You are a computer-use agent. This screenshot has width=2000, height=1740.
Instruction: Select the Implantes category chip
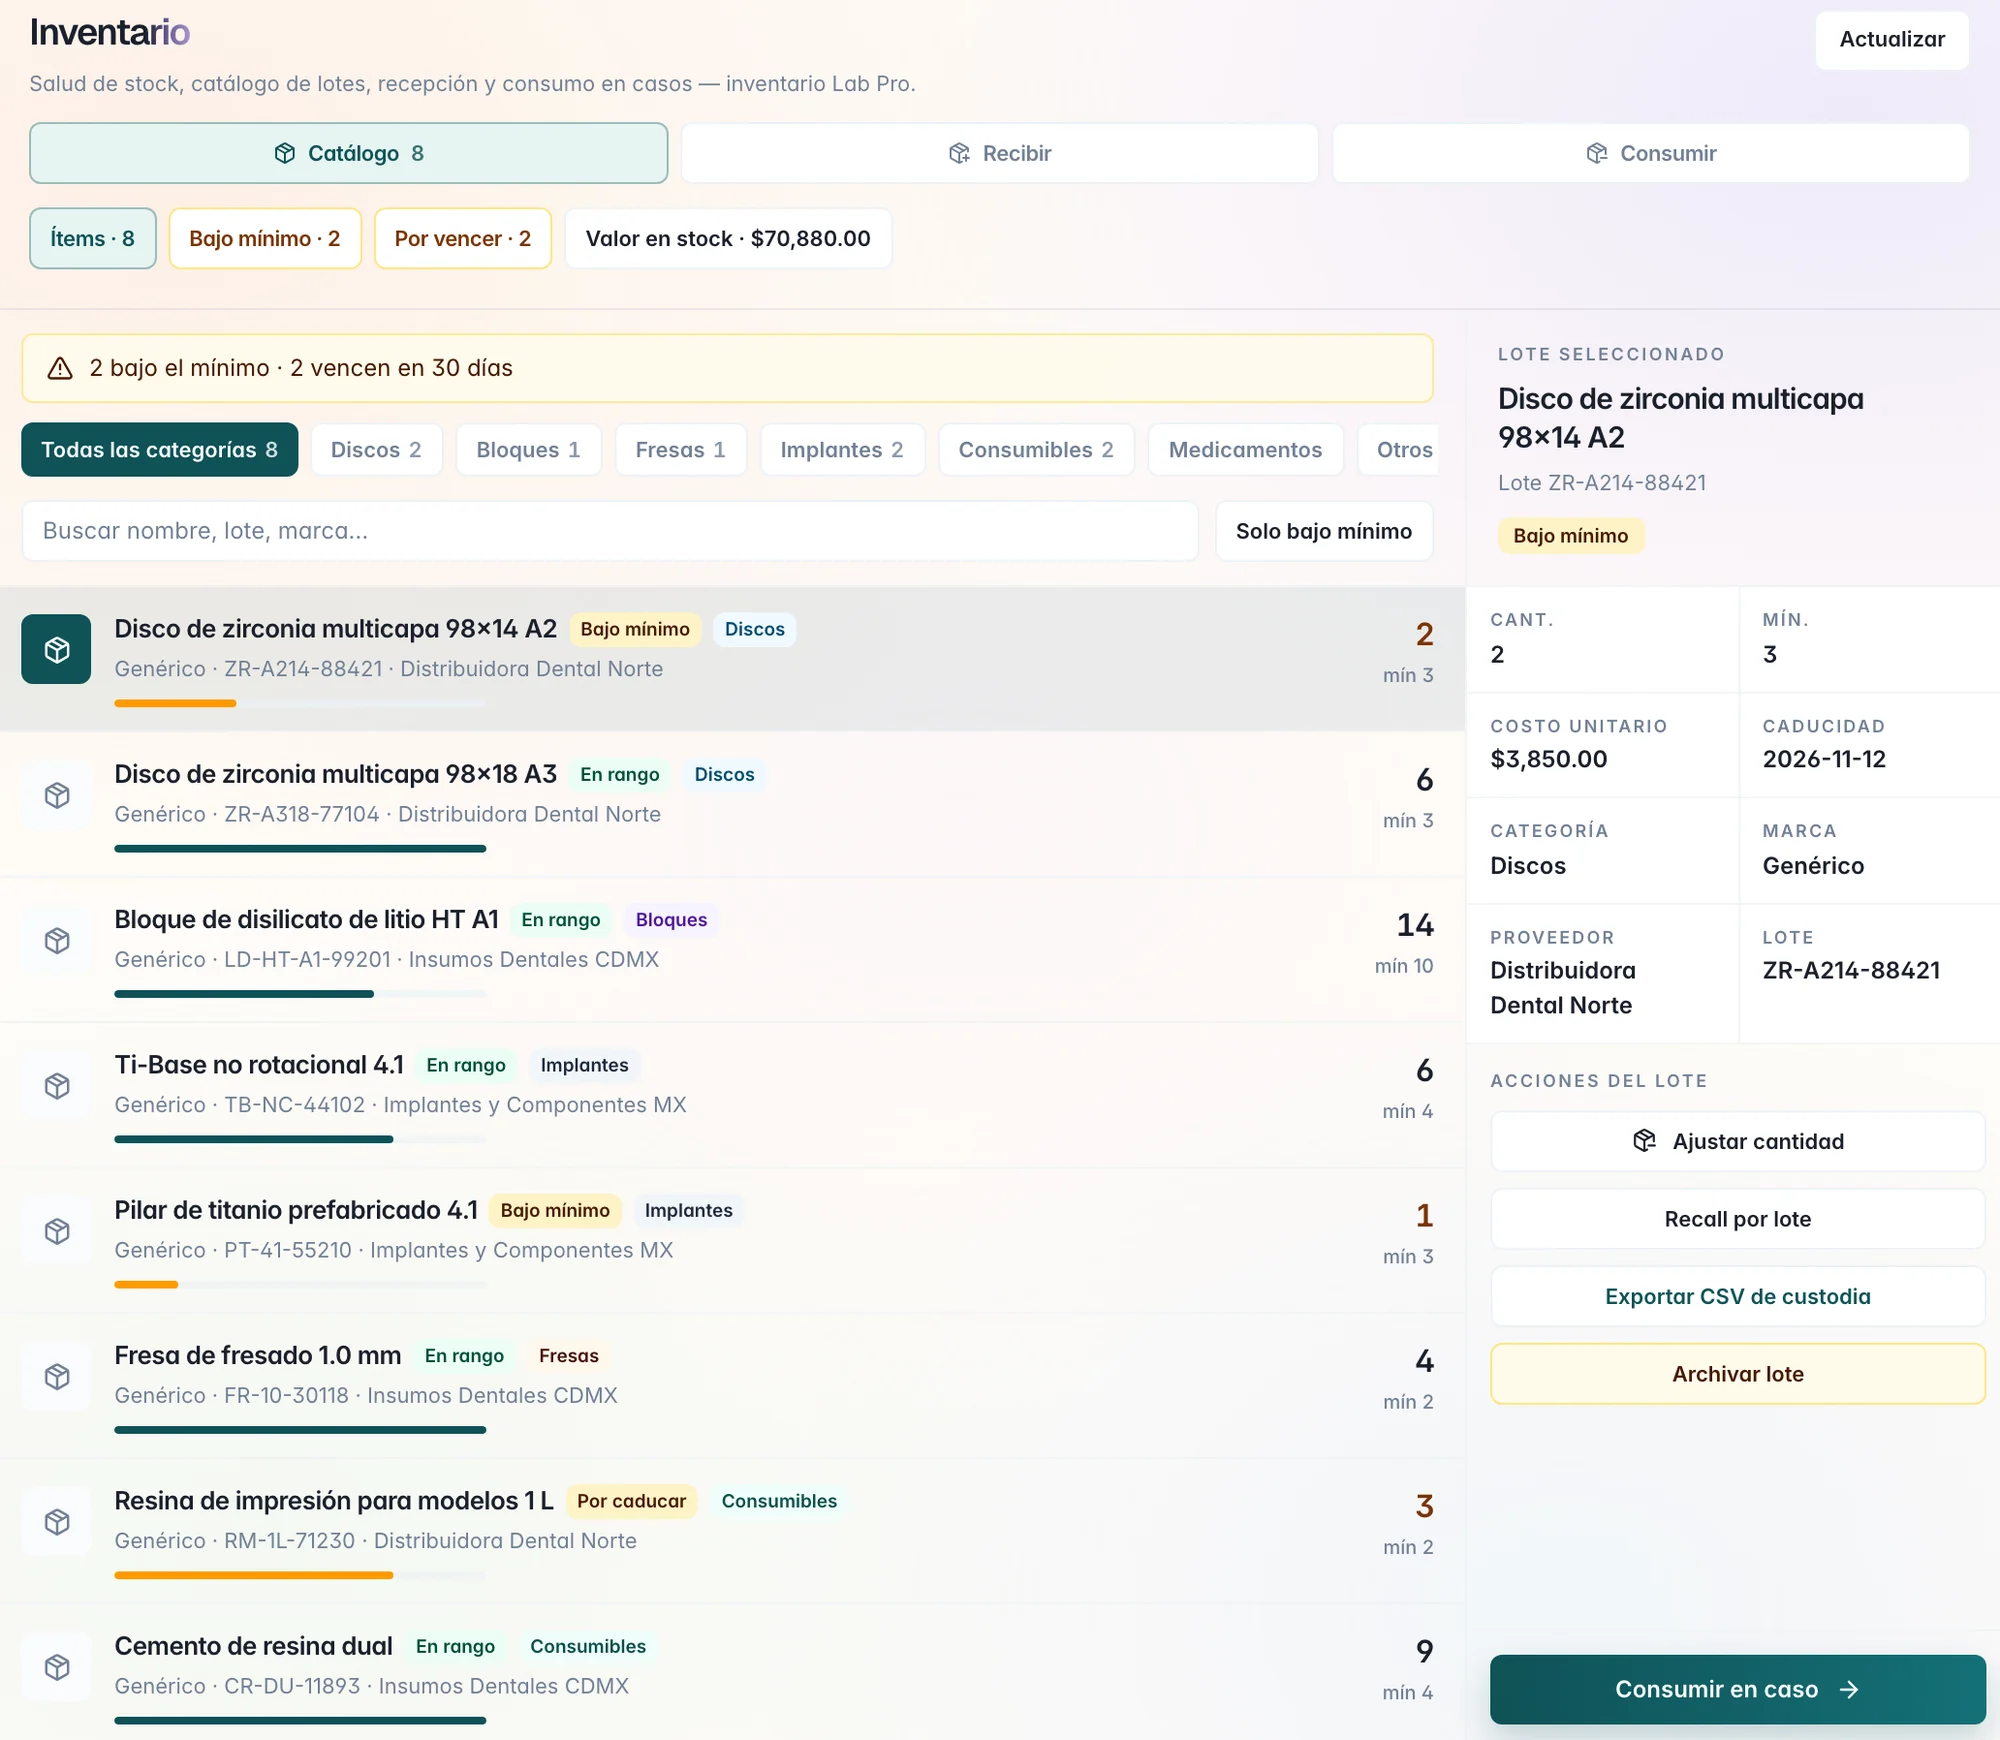coord(842,450)
